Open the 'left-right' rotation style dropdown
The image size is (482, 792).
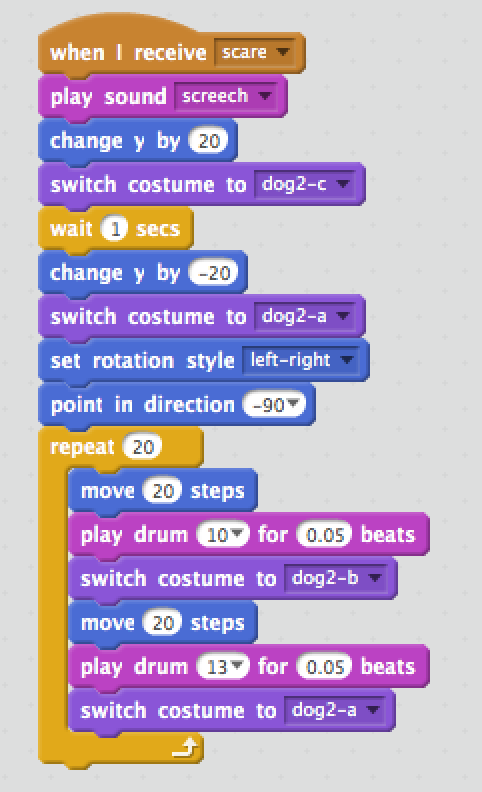(x=301, y=360)
